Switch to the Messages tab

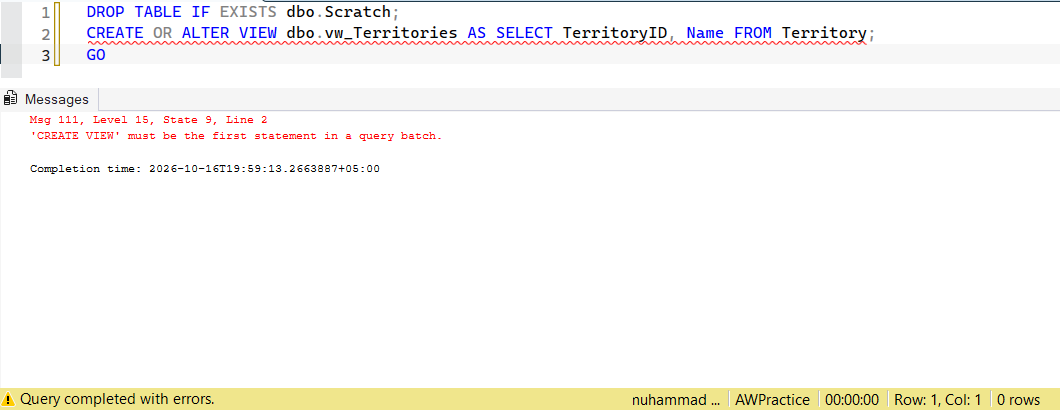49,99
